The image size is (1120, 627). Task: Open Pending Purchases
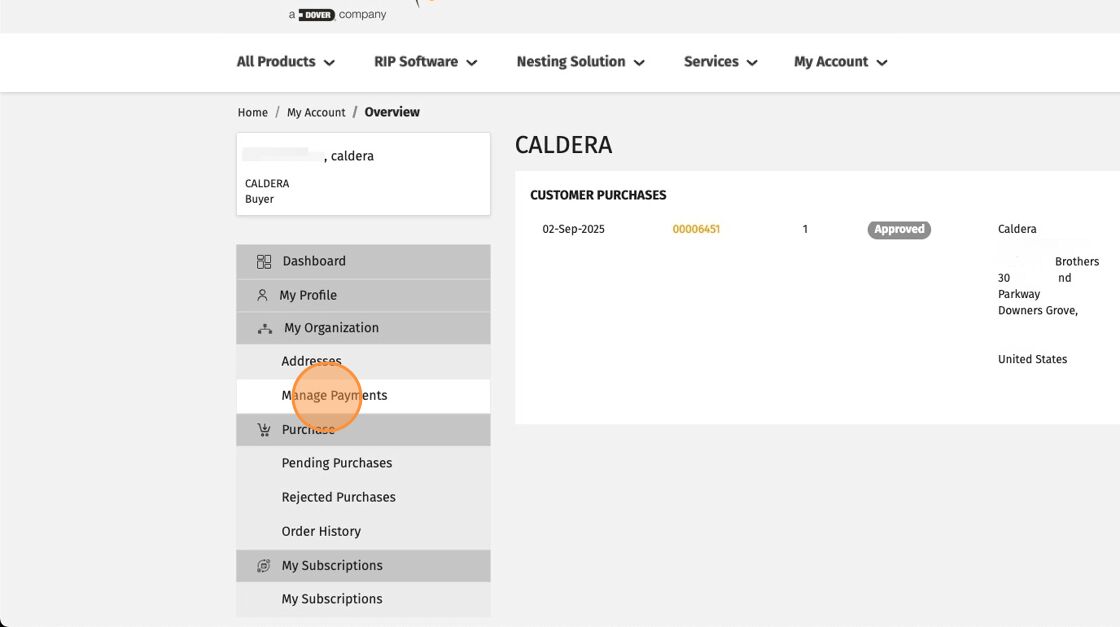[x=363, y=463]
